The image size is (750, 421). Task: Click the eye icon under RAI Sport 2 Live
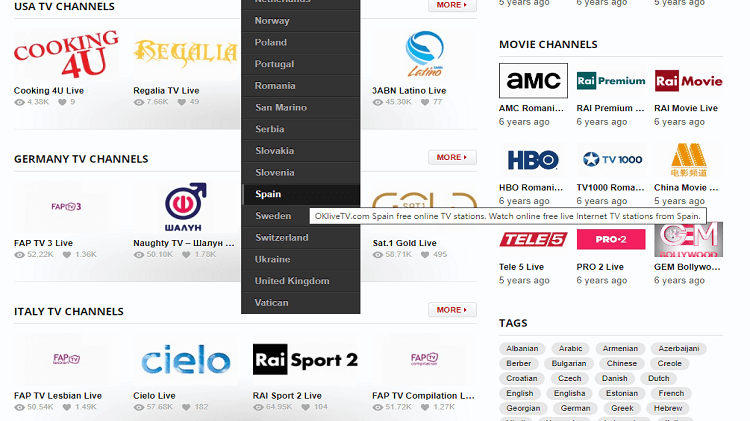click(x=258, y=407)
